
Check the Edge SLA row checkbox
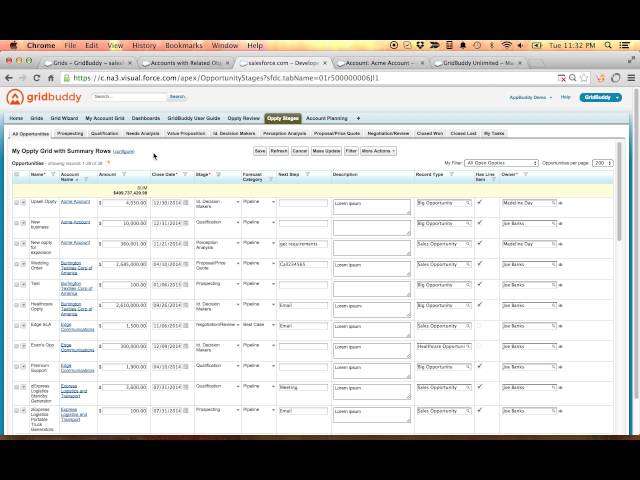coord(17,326)
